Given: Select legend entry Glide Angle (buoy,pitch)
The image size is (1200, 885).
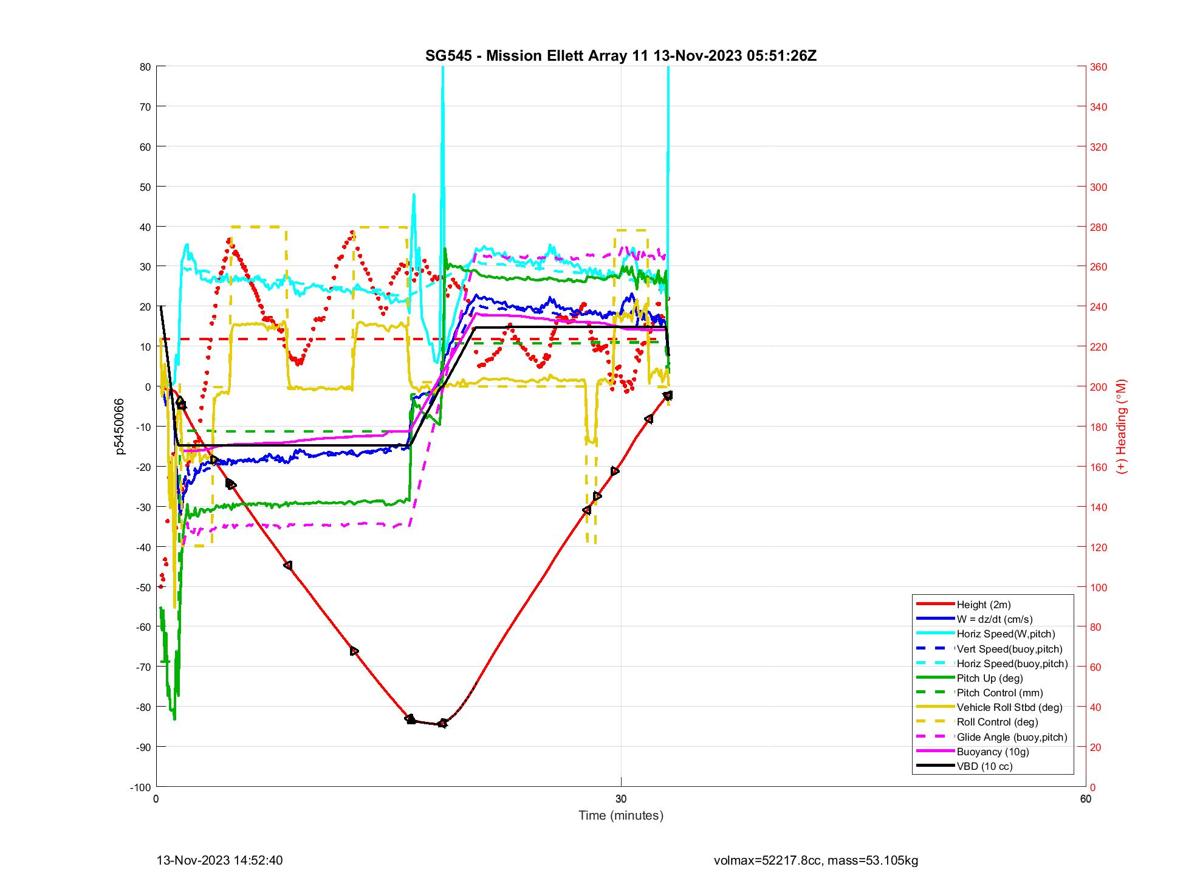Looking at the screenshot, I should point(1012,737).
